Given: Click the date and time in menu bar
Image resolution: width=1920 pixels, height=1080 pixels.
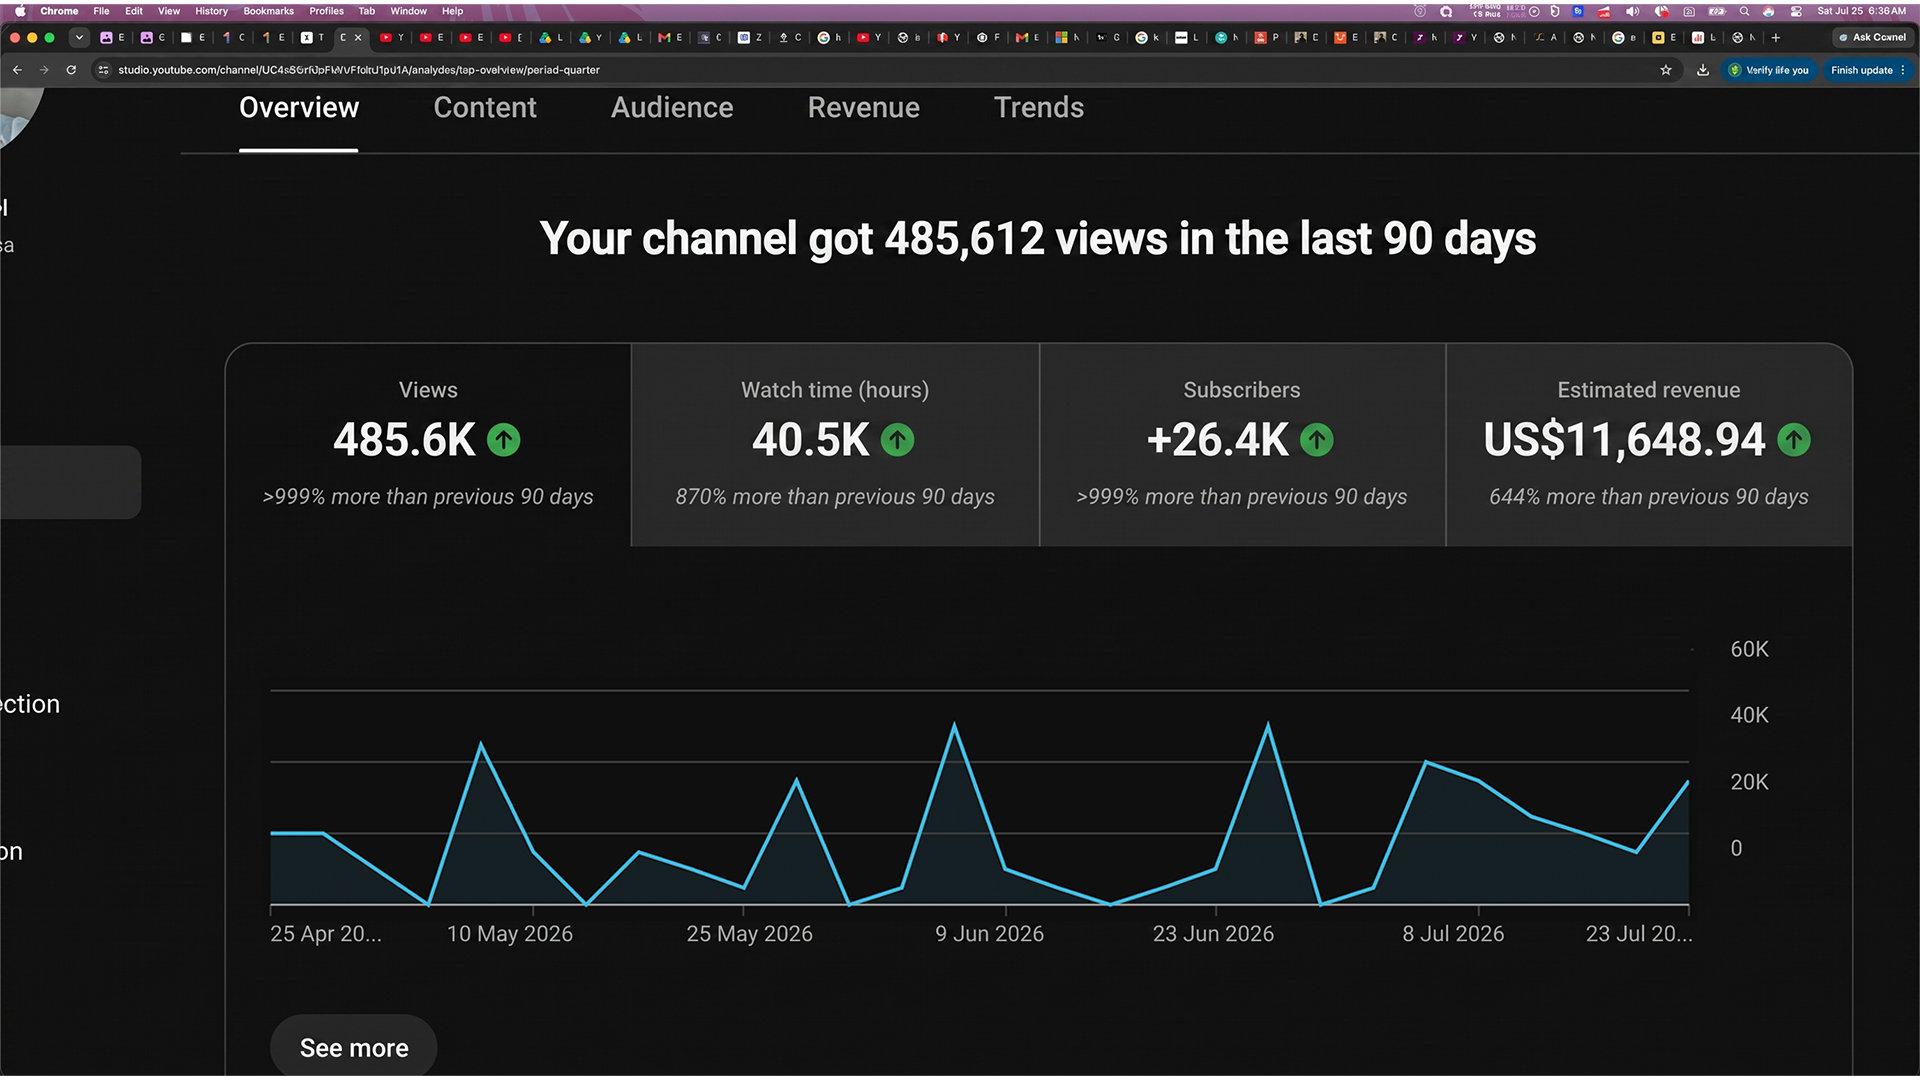Looking at the screenshot, I should [1861, 11].
